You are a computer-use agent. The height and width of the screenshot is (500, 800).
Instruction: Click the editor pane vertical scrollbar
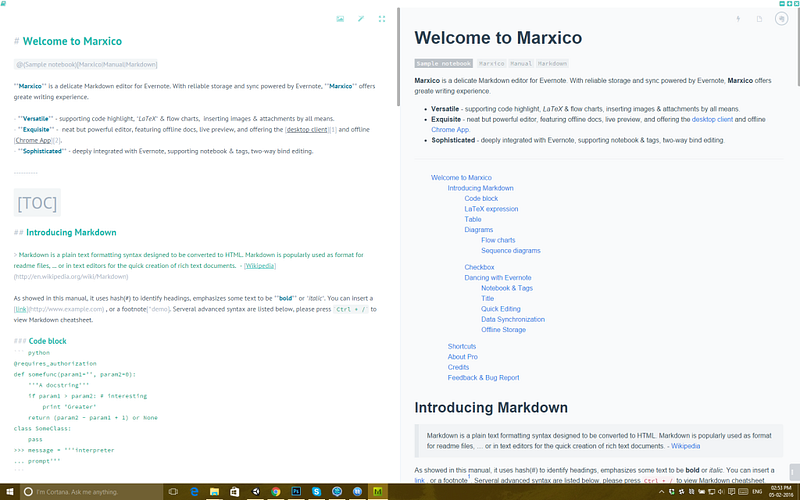[x=398, y=57]
